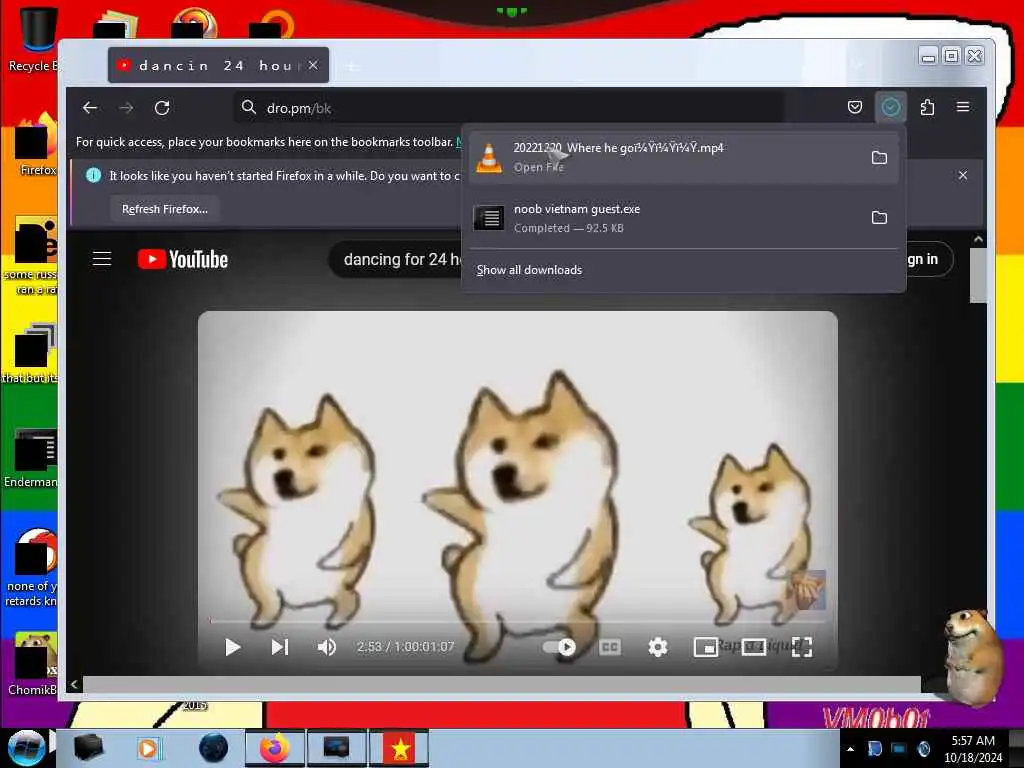Show hidden tray icons arrow
This screenshot has height=768, width=1024.
tap(850, 749)
